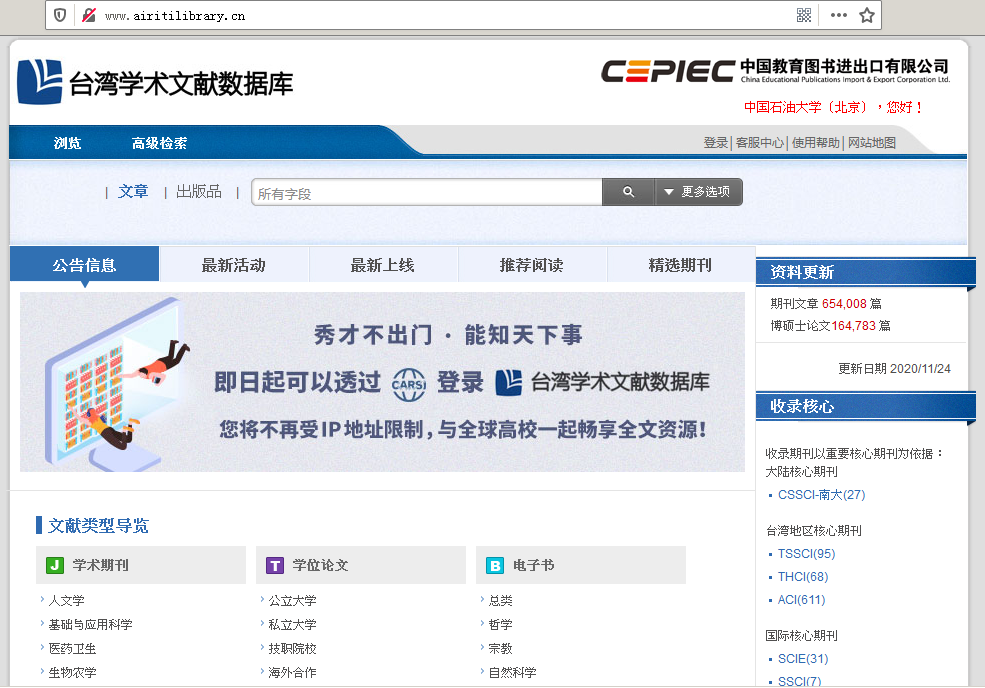Click the CARSI login promotional banner
985x688 pixels.
tap(382, 382)
